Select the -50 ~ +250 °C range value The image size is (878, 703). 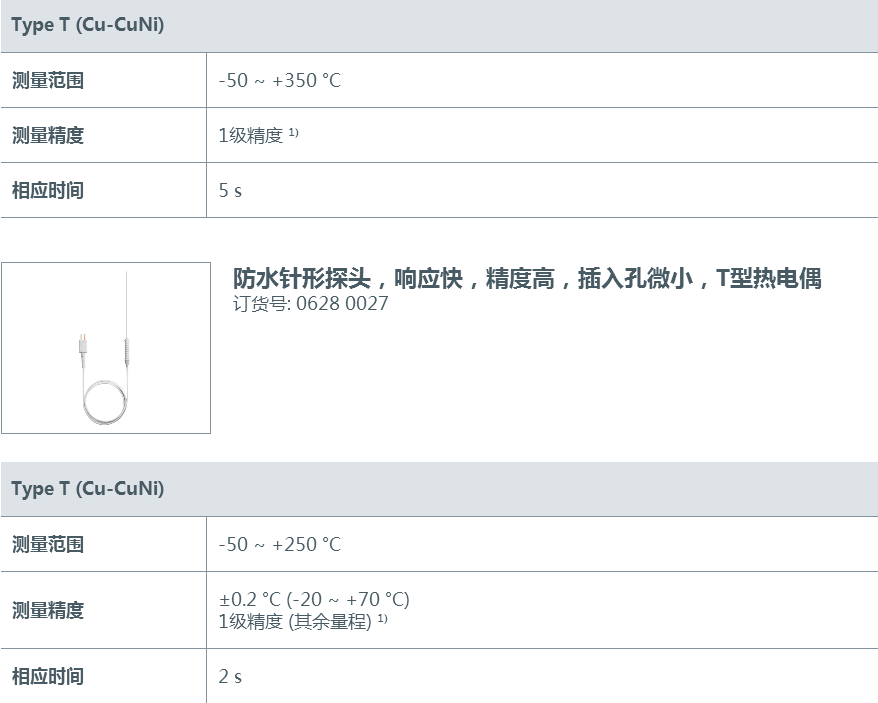(x=279, y=544)
